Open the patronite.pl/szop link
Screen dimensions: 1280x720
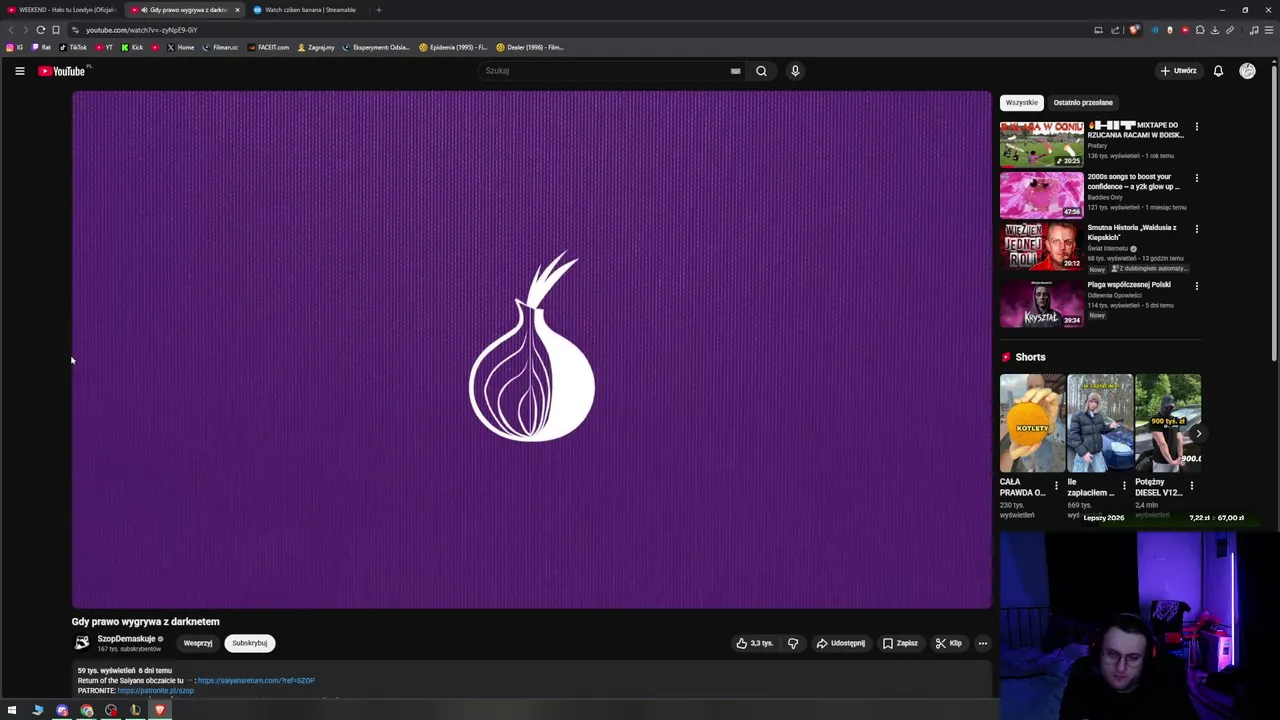(156, 691)
